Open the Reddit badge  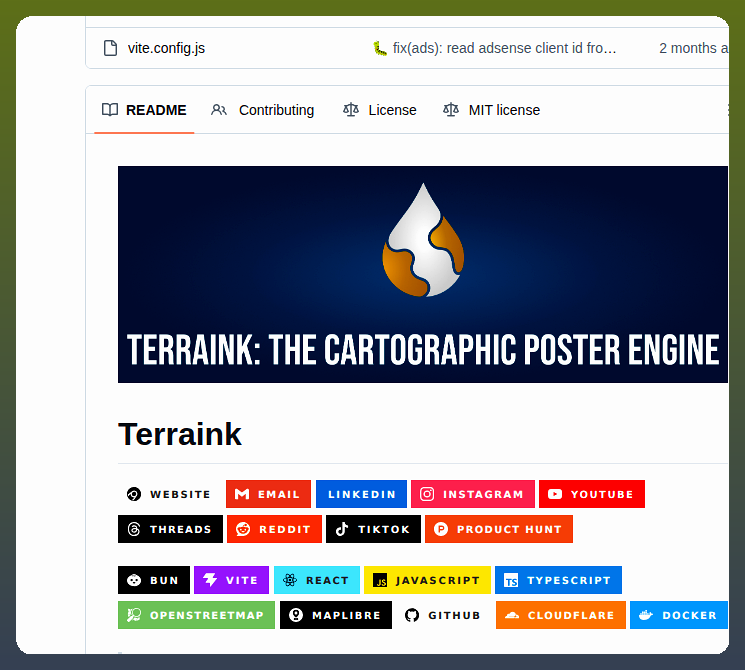point(274,529)
